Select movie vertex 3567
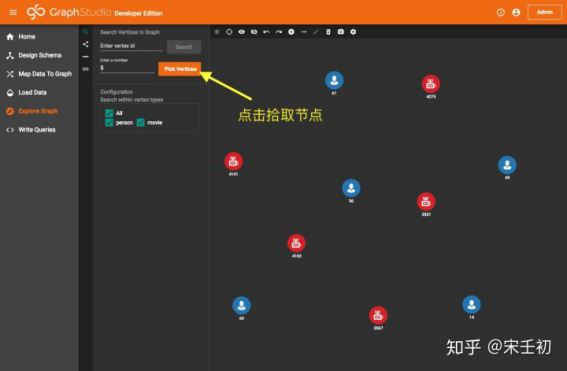The image size is (567, 371). pos(378,315)
